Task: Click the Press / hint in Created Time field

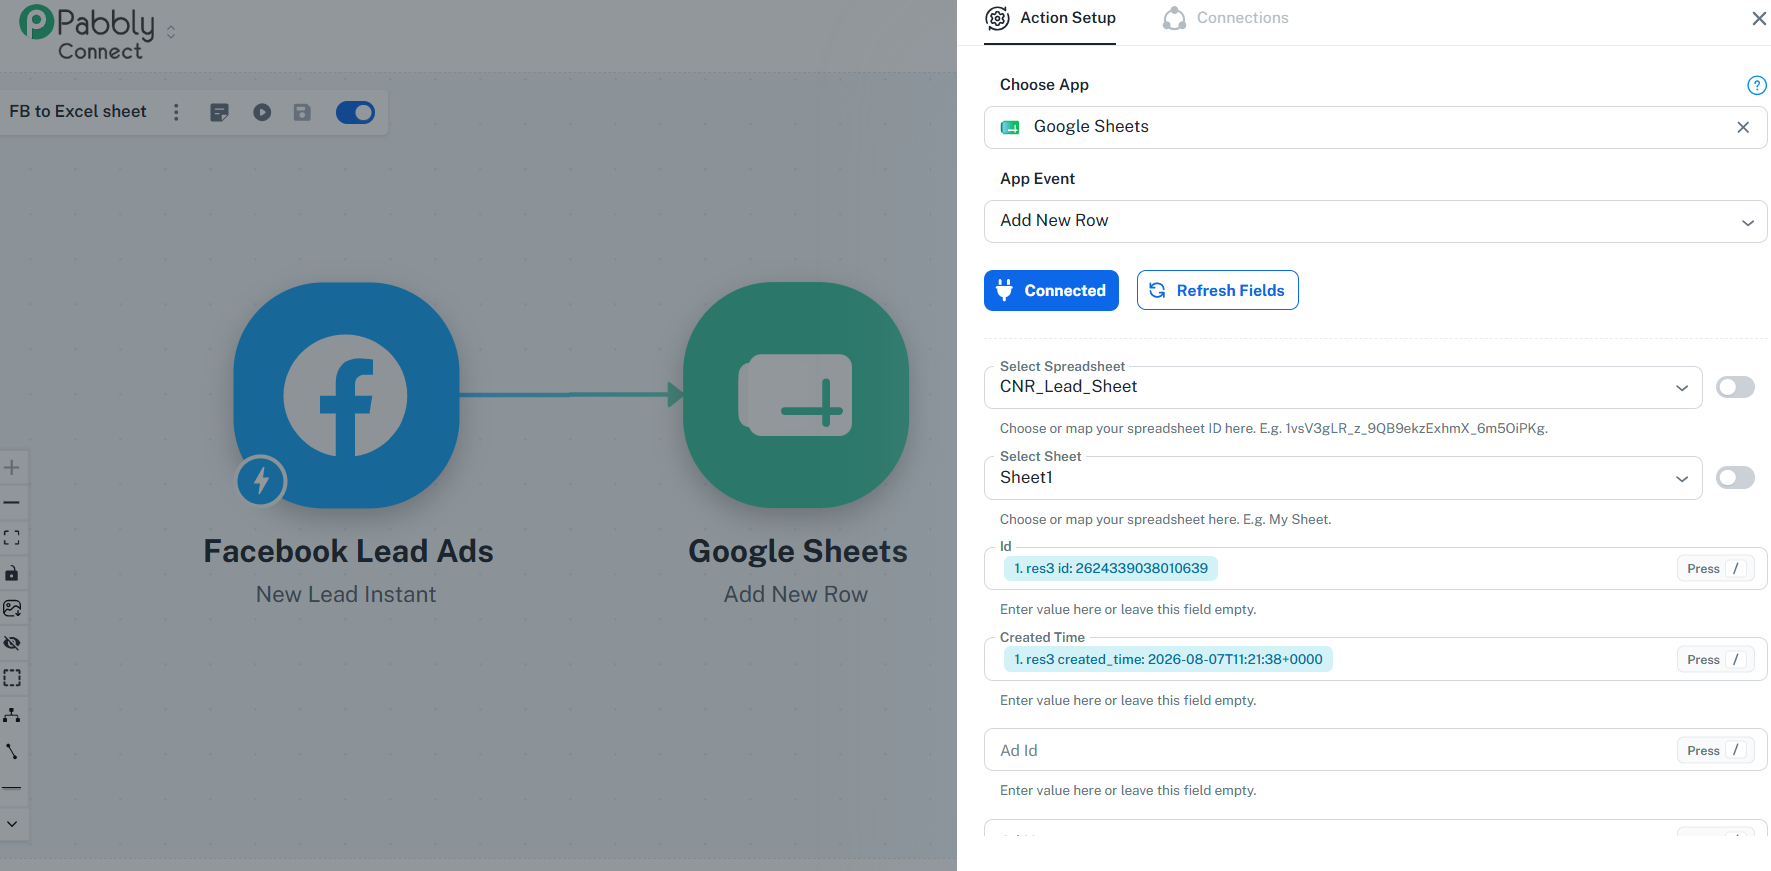Action: (1715, 659)
